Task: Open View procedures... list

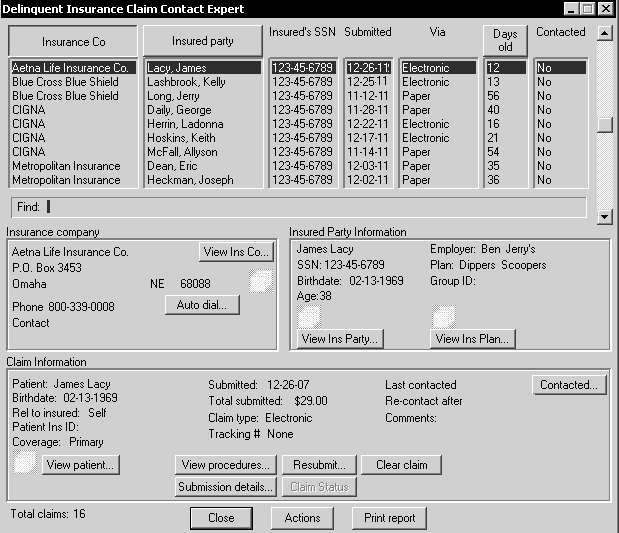Action: tap(226, 465)
